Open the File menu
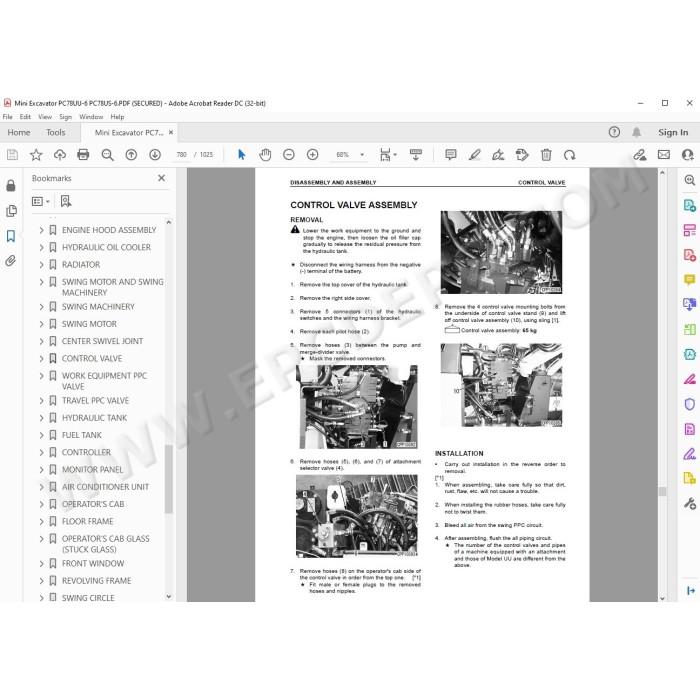This screenshot has width=700, height=700. 8,117
